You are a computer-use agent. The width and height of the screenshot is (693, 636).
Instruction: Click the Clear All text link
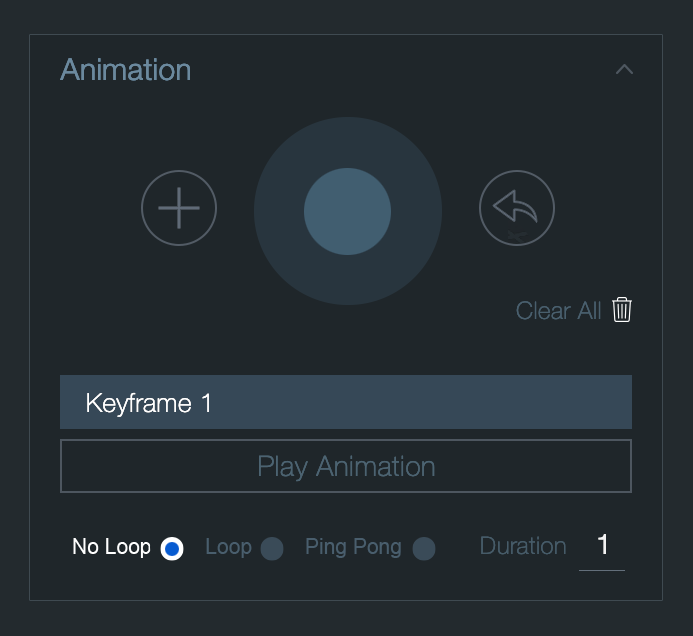click(558, 311)
